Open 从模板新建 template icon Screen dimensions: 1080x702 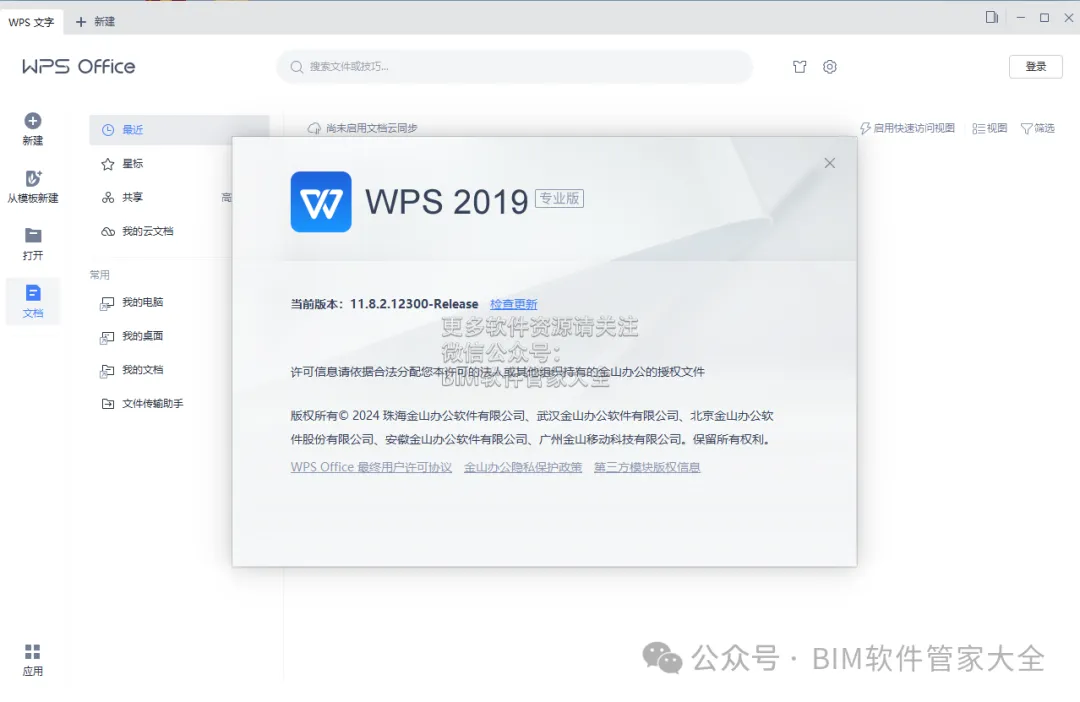33,178
